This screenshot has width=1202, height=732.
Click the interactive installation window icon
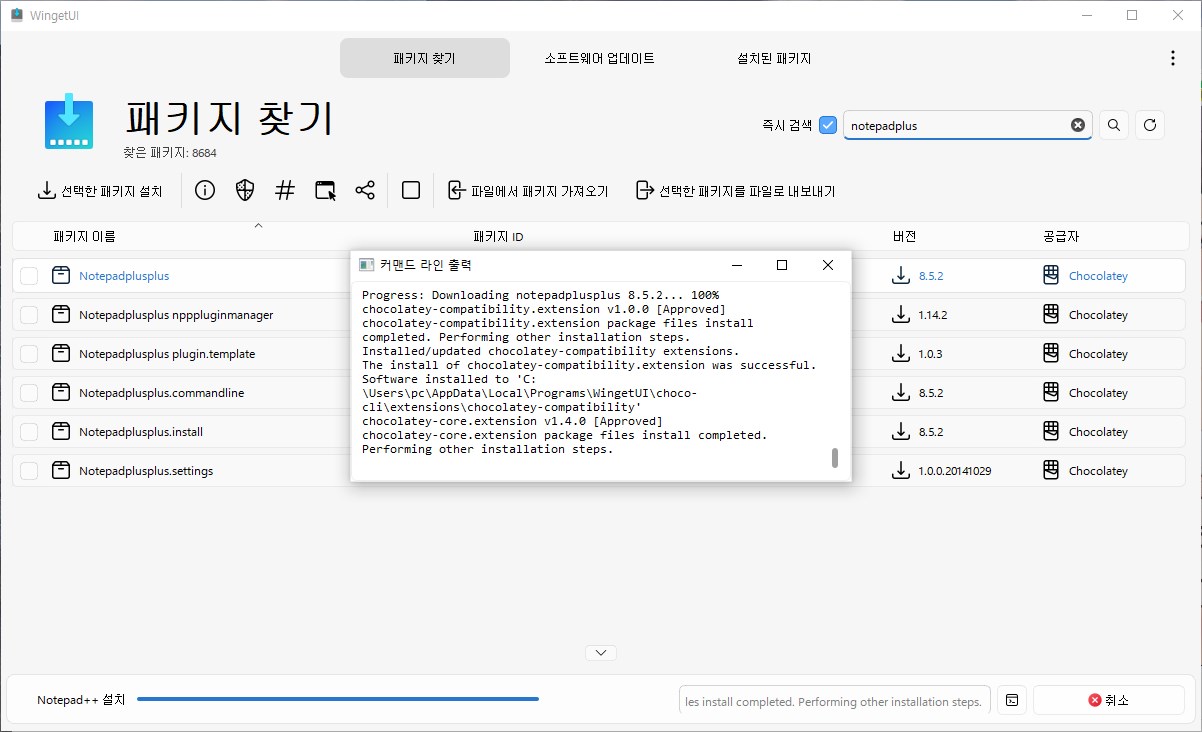(325, 190)
